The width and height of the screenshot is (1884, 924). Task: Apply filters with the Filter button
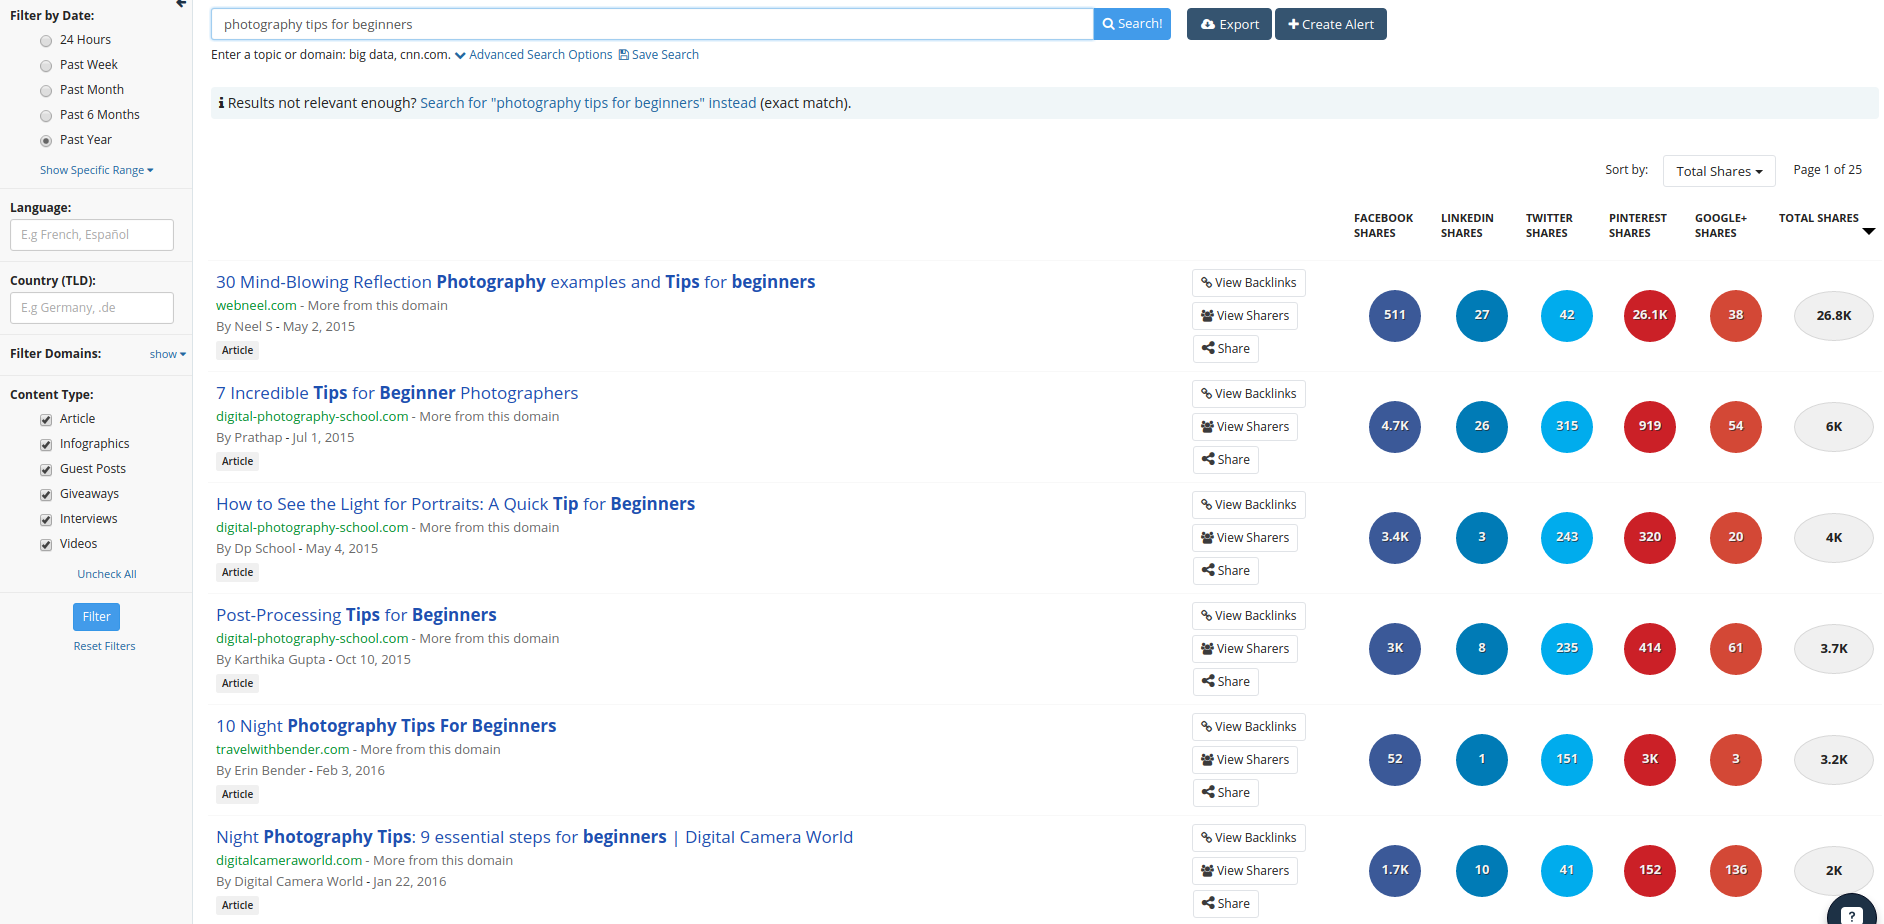coord(96,617)
